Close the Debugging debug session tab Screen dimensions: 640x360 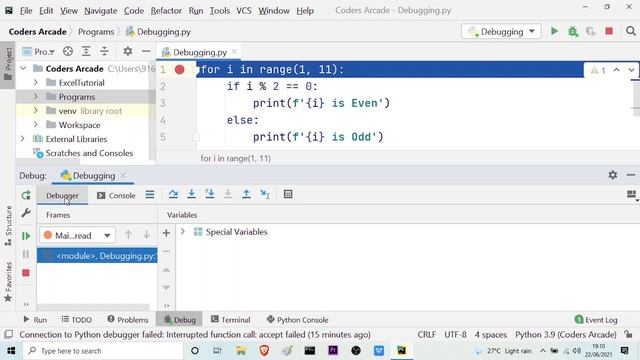coord(123,175)
